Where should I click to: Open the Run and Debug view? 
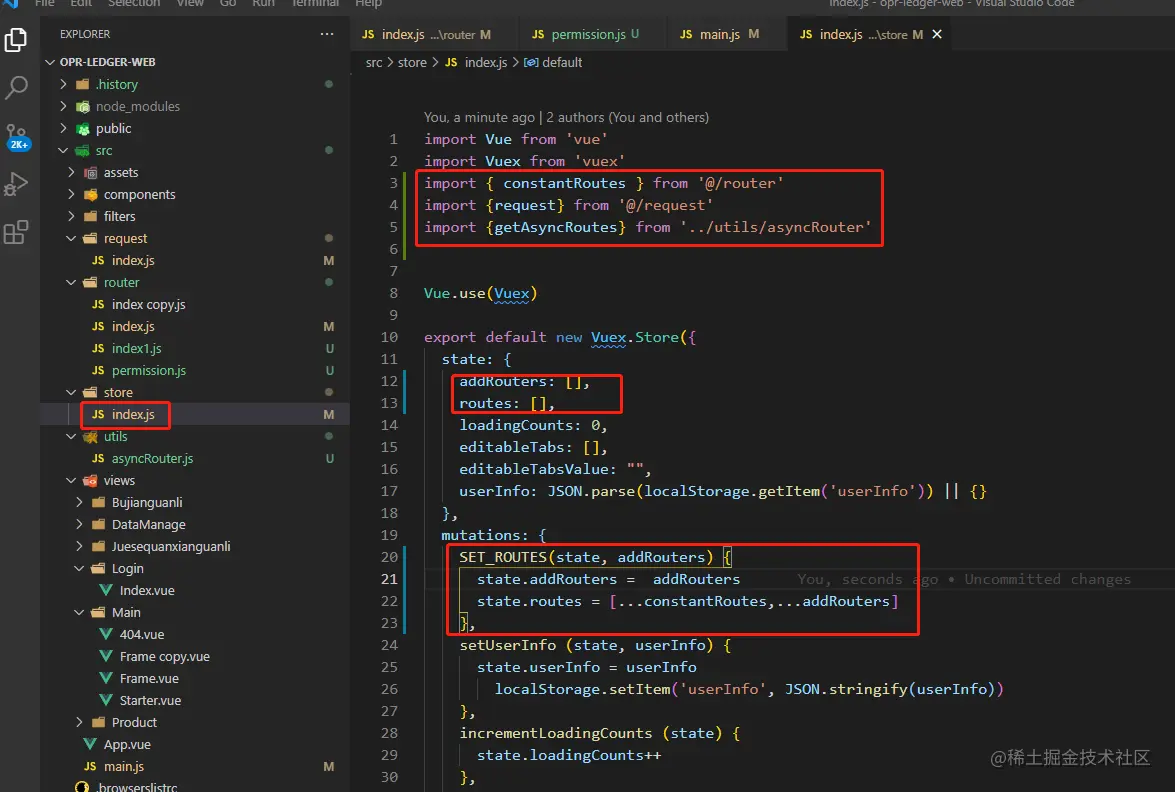[x=16, y=184]
